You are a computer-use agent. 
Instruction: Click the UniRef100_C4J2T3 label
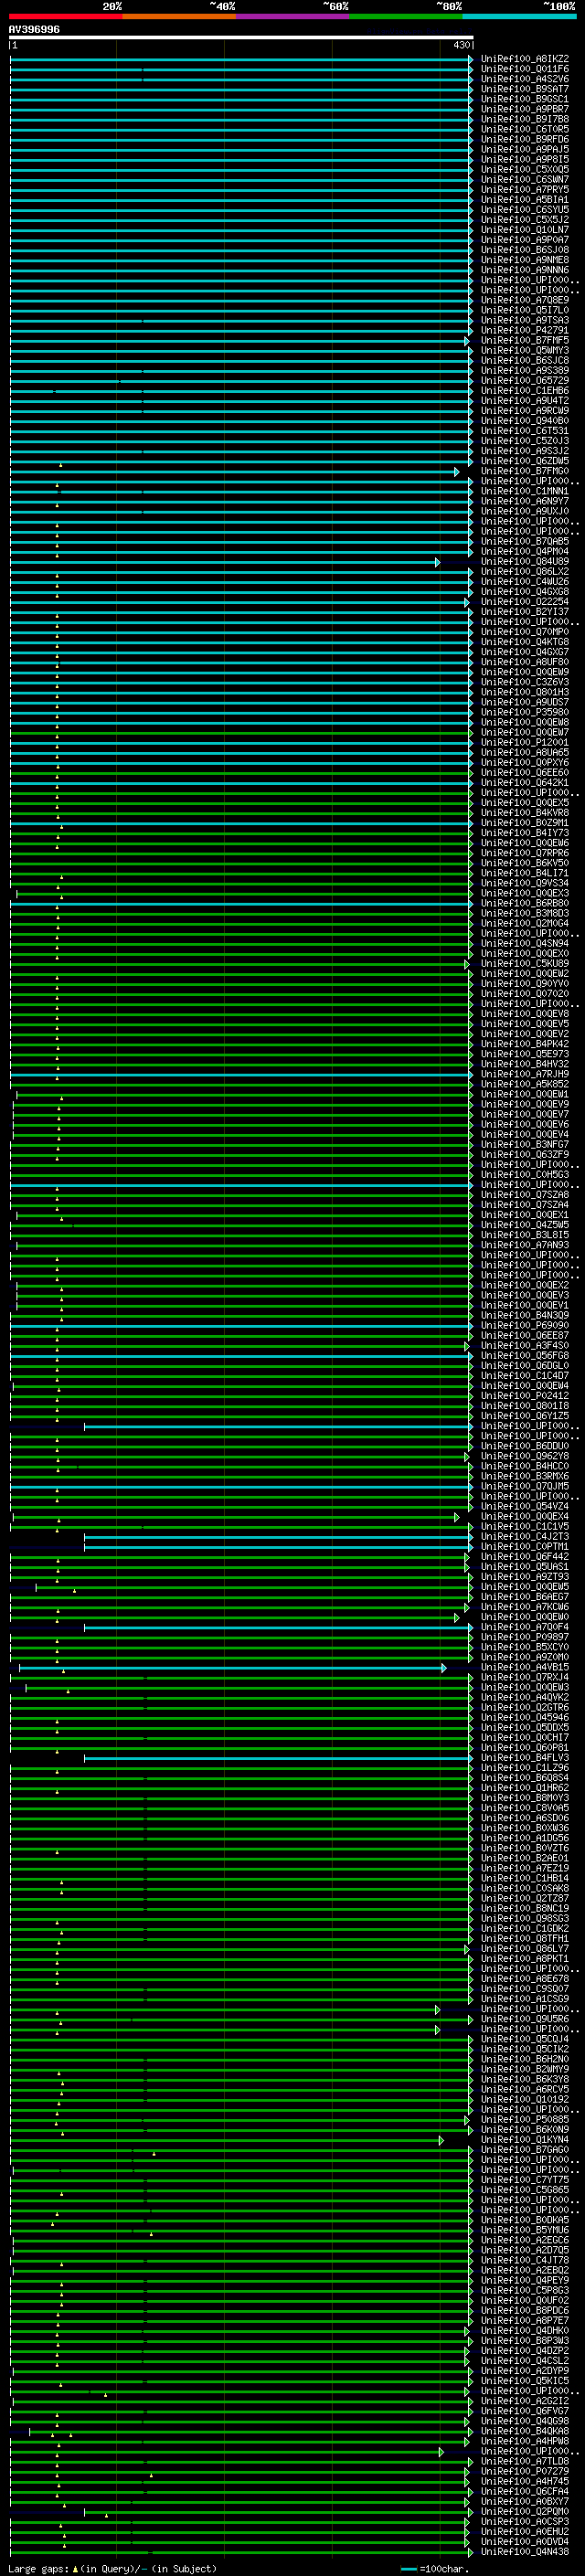click(525, 1536)
